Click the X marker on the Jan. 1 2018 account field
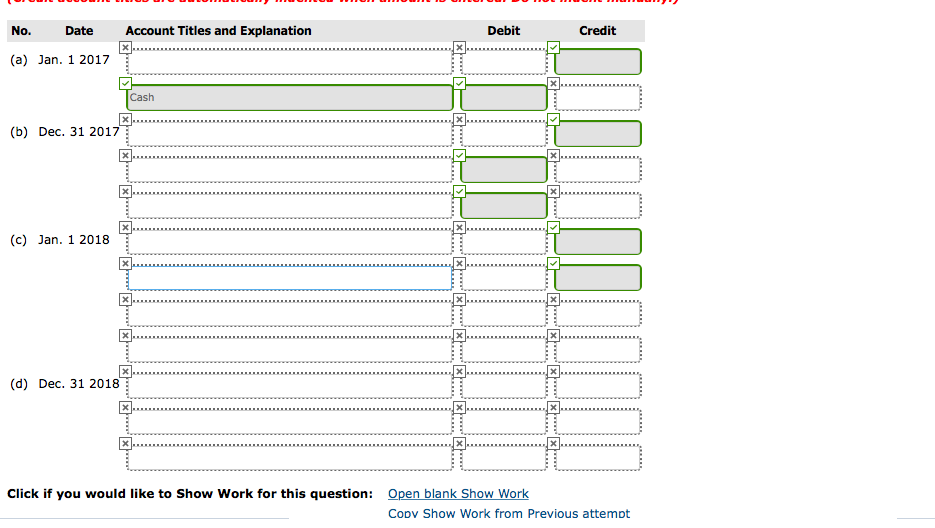 125,228
